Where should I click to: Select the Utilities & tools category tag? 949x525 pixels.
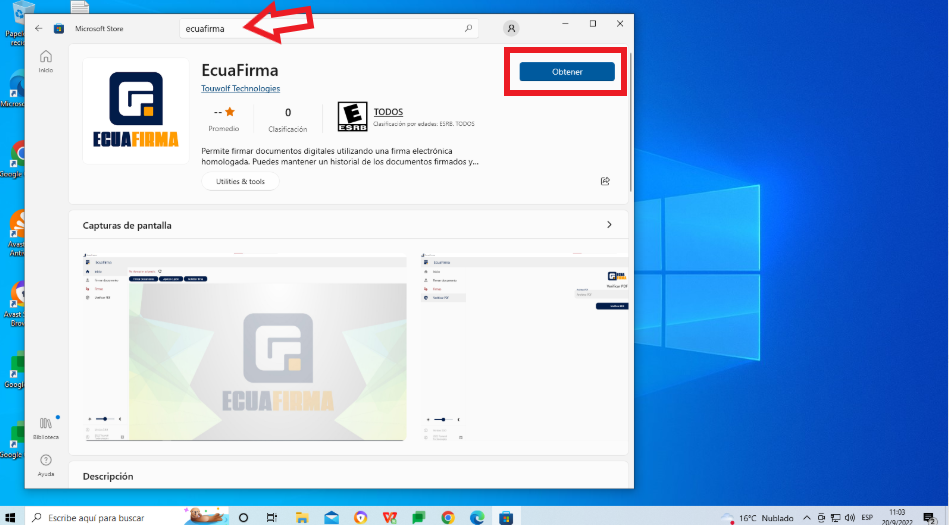click(240, 181)
